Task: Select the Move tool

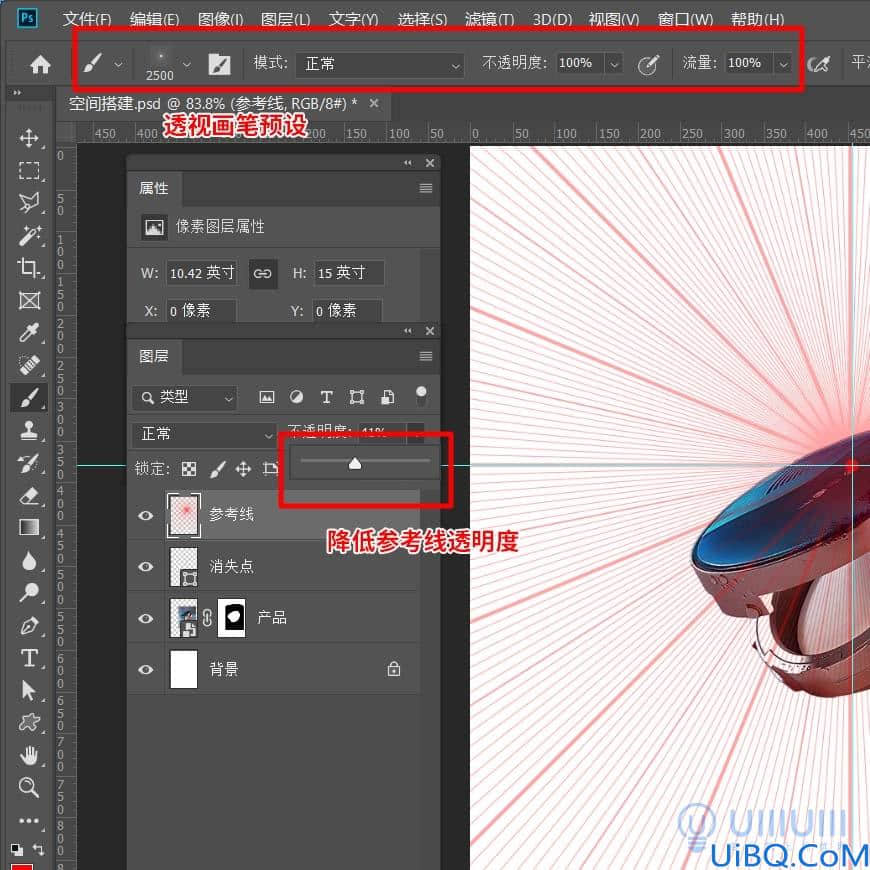Action: point(29,138)
